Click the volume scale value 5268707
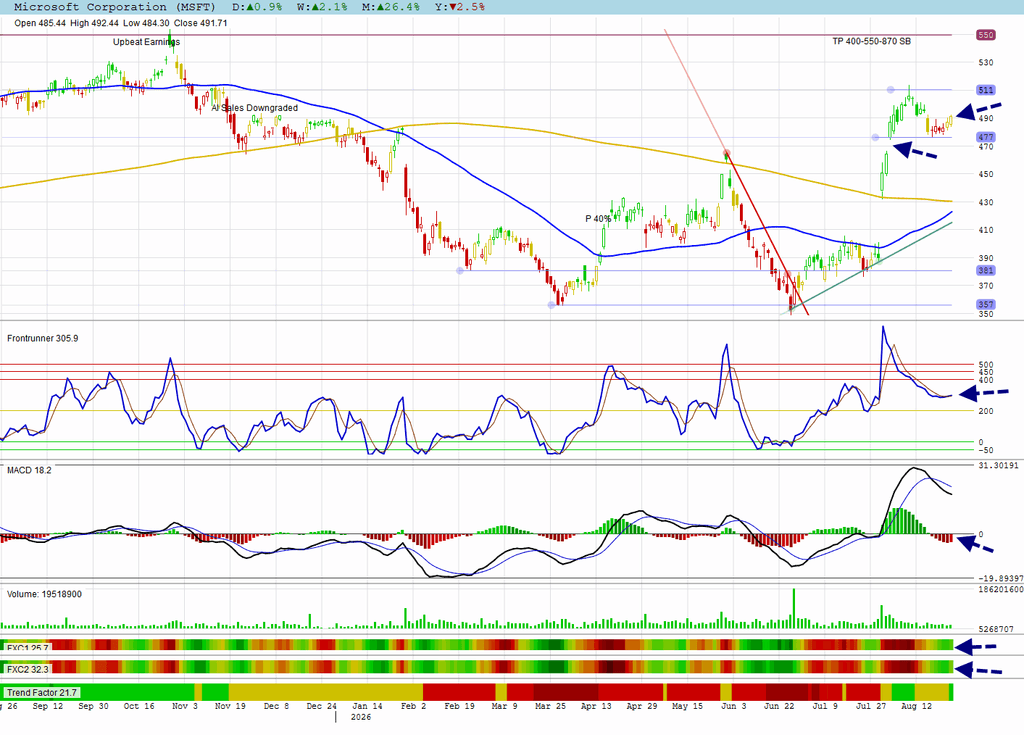This screenshot has height=735, width=1024. (x=996, y=629)
